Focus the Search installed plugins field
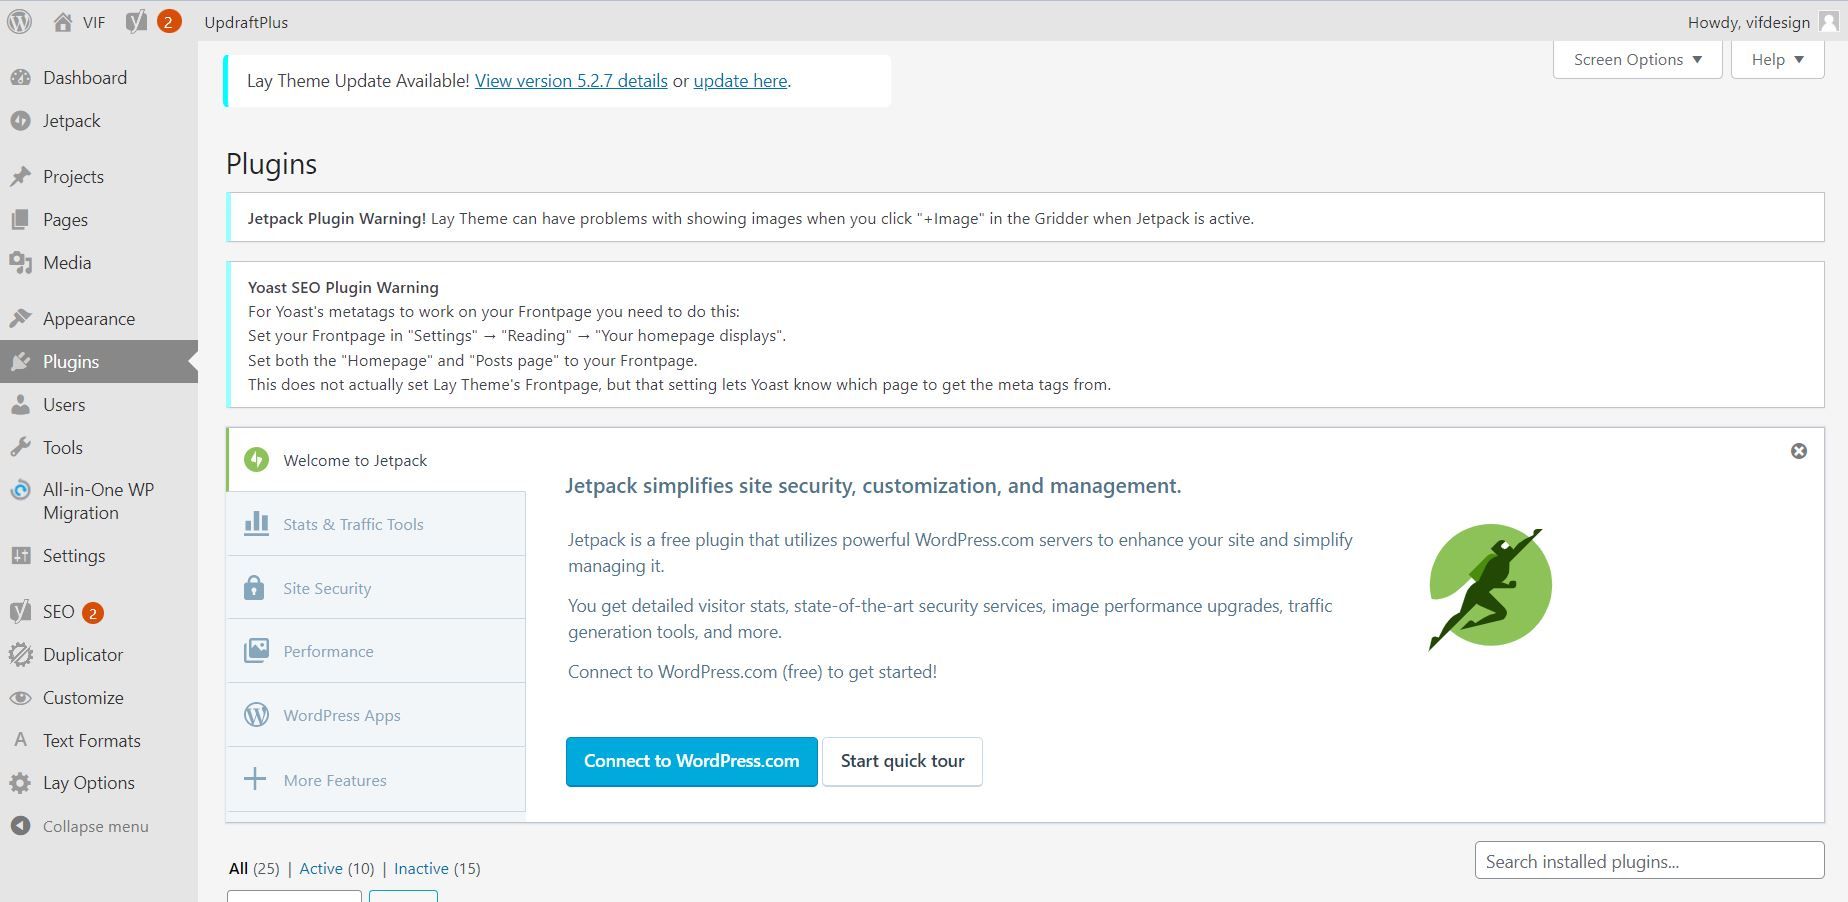1848x902 pixels. tap(1648, 861)
